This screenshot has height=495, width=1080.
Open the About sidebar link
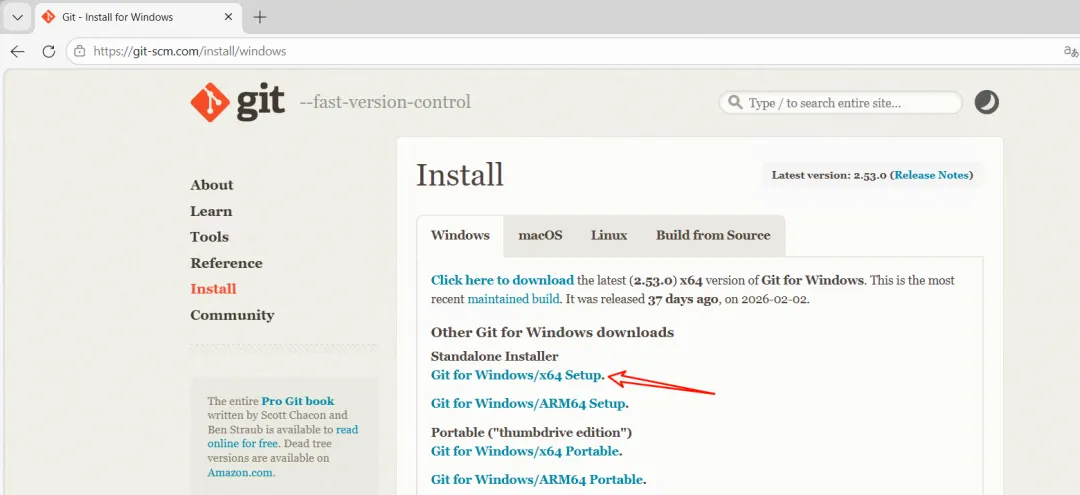pos(211,185)
